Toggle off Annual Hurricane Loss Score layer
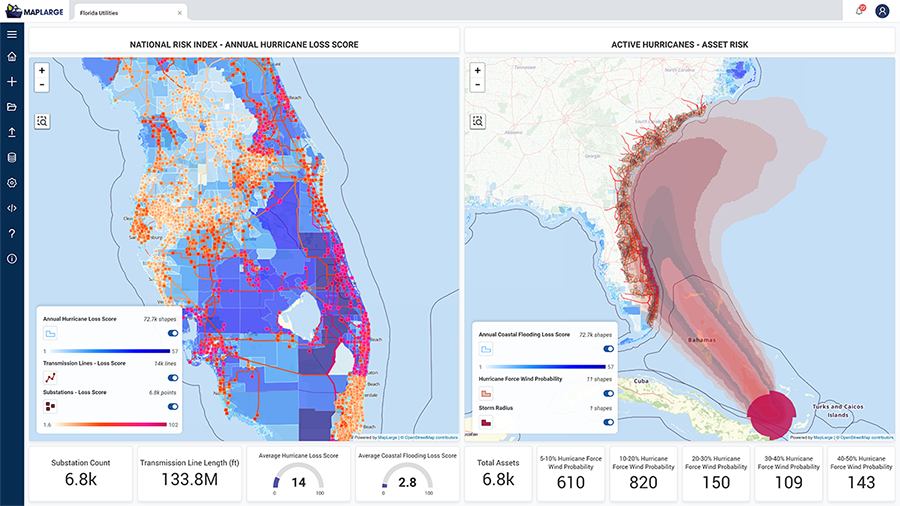The height and width of the screenshot is (506, 900). [173, 333]
